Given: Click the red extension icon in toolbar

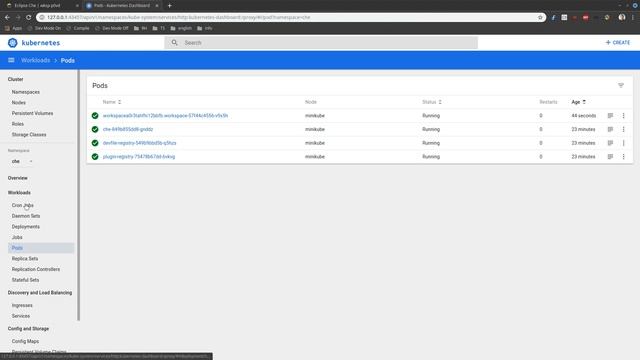Looking at the screenshot, I should click(x=585, y=17).
